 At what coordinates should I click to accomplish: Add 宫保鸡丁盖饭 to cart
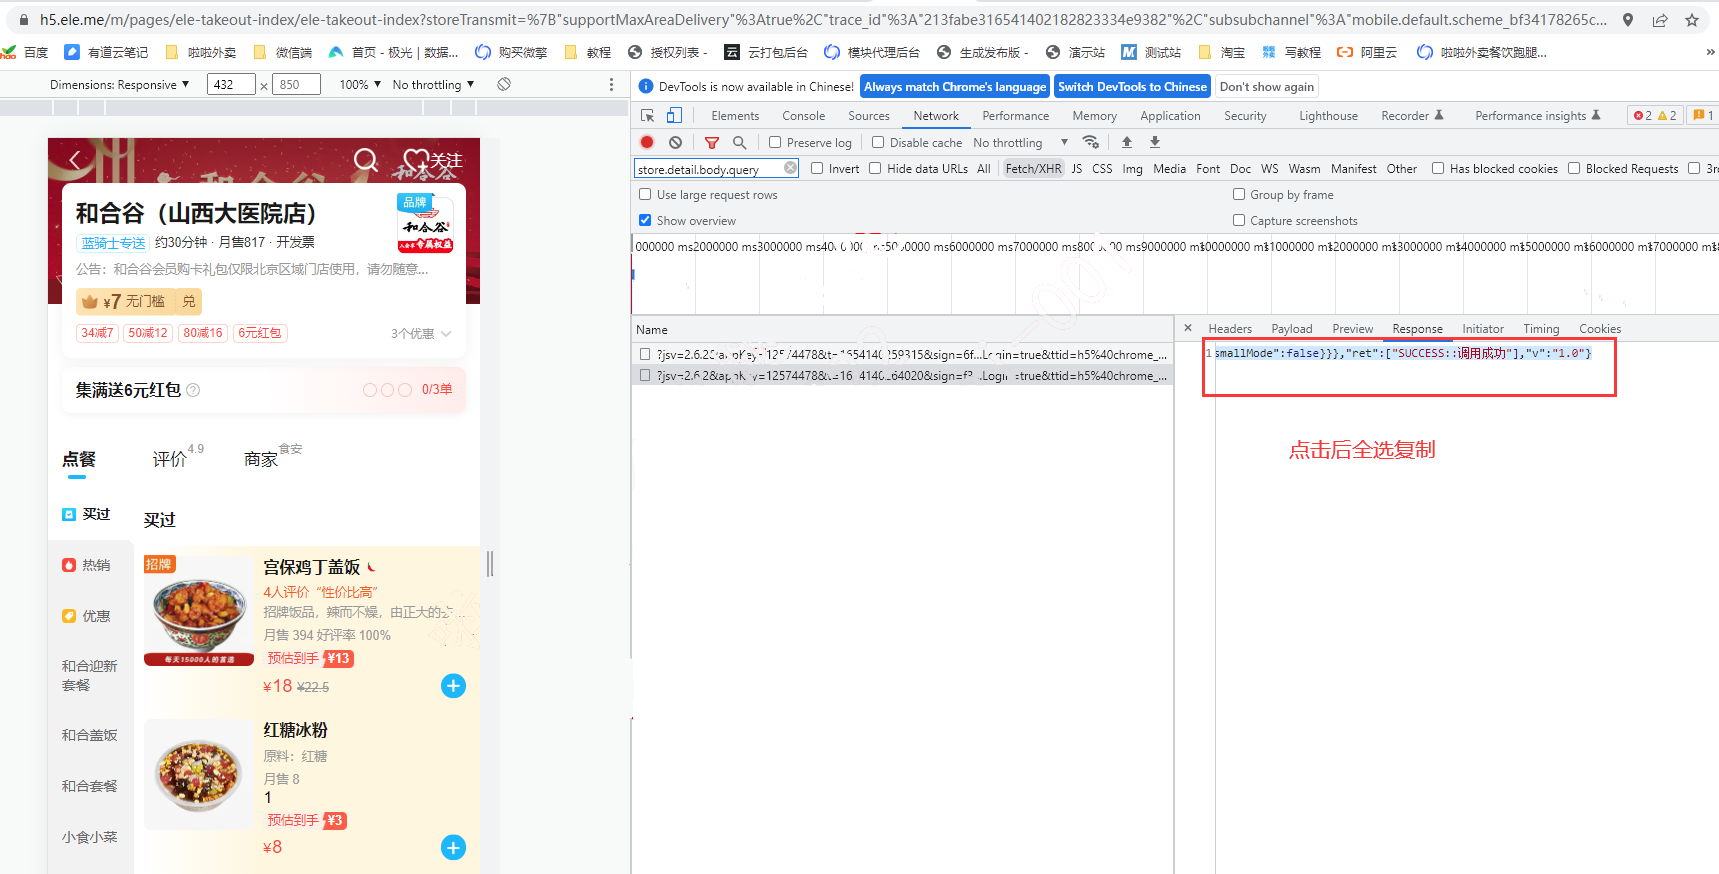pyautogui.click(x=453, y=685)
